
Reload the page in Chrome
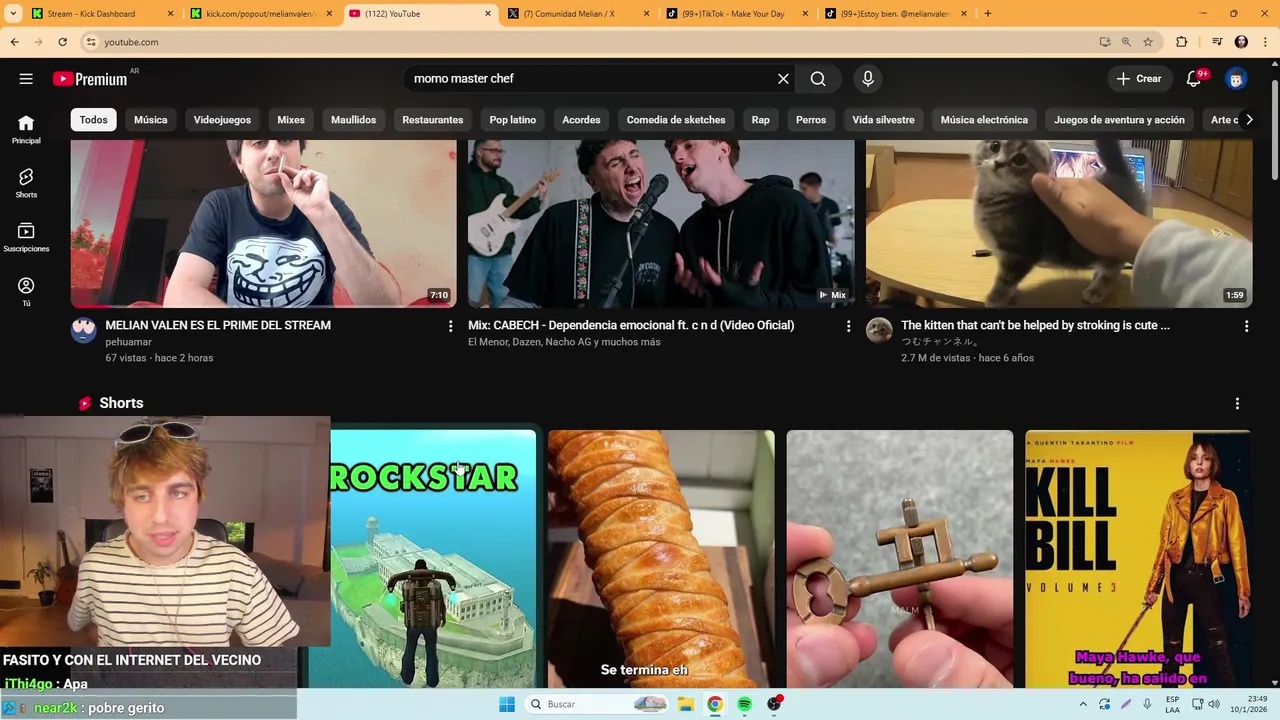click(62, 42)
